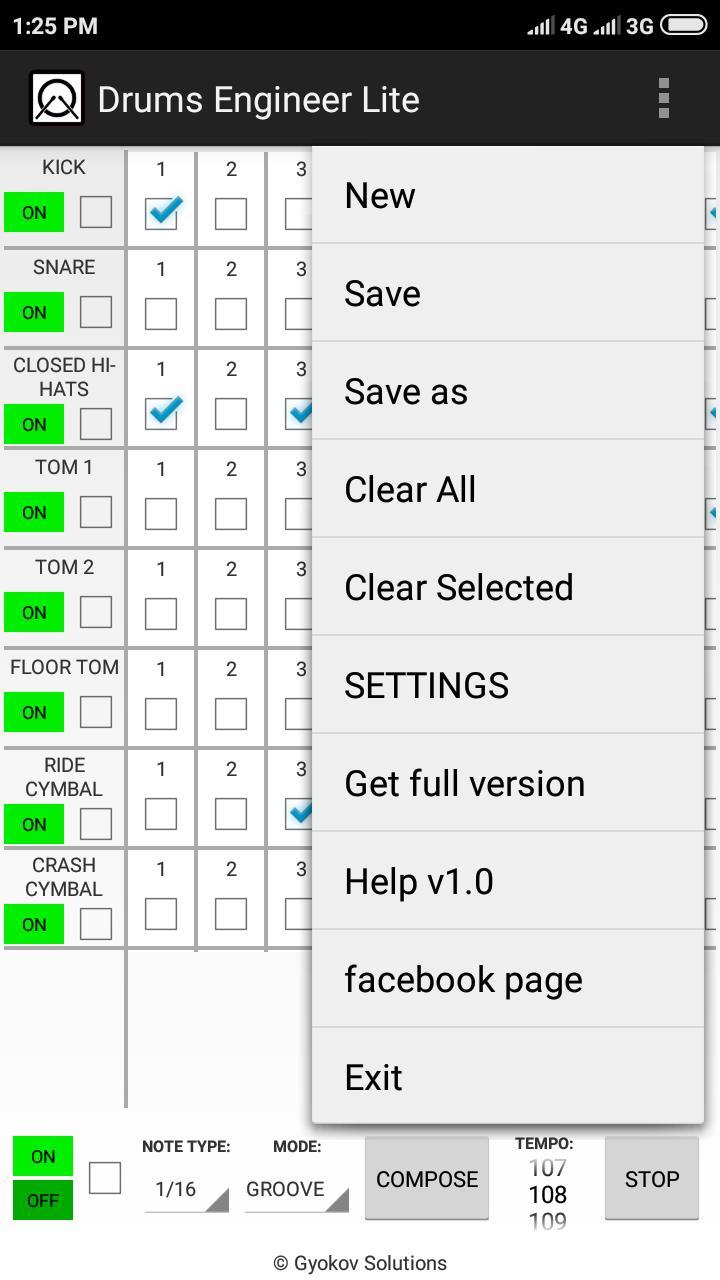Image resolution: width=720 pixels, height=1280 pixels.
Task: Open the NOTE TYPE 1/16 dropdown
Action: pyautogui.click(x=185, y=1189)
